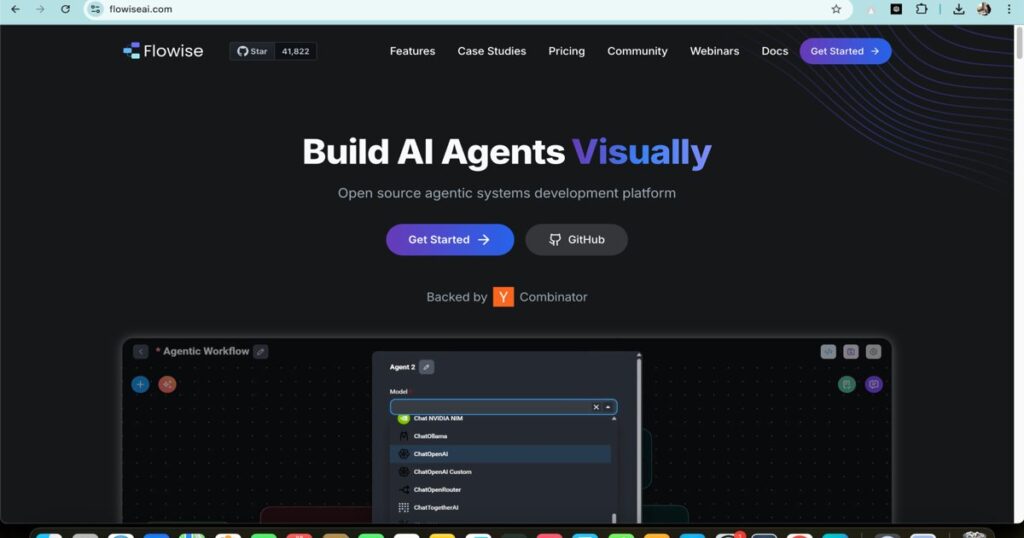Open the Chrome three-dot menu

pos(1009,9)
